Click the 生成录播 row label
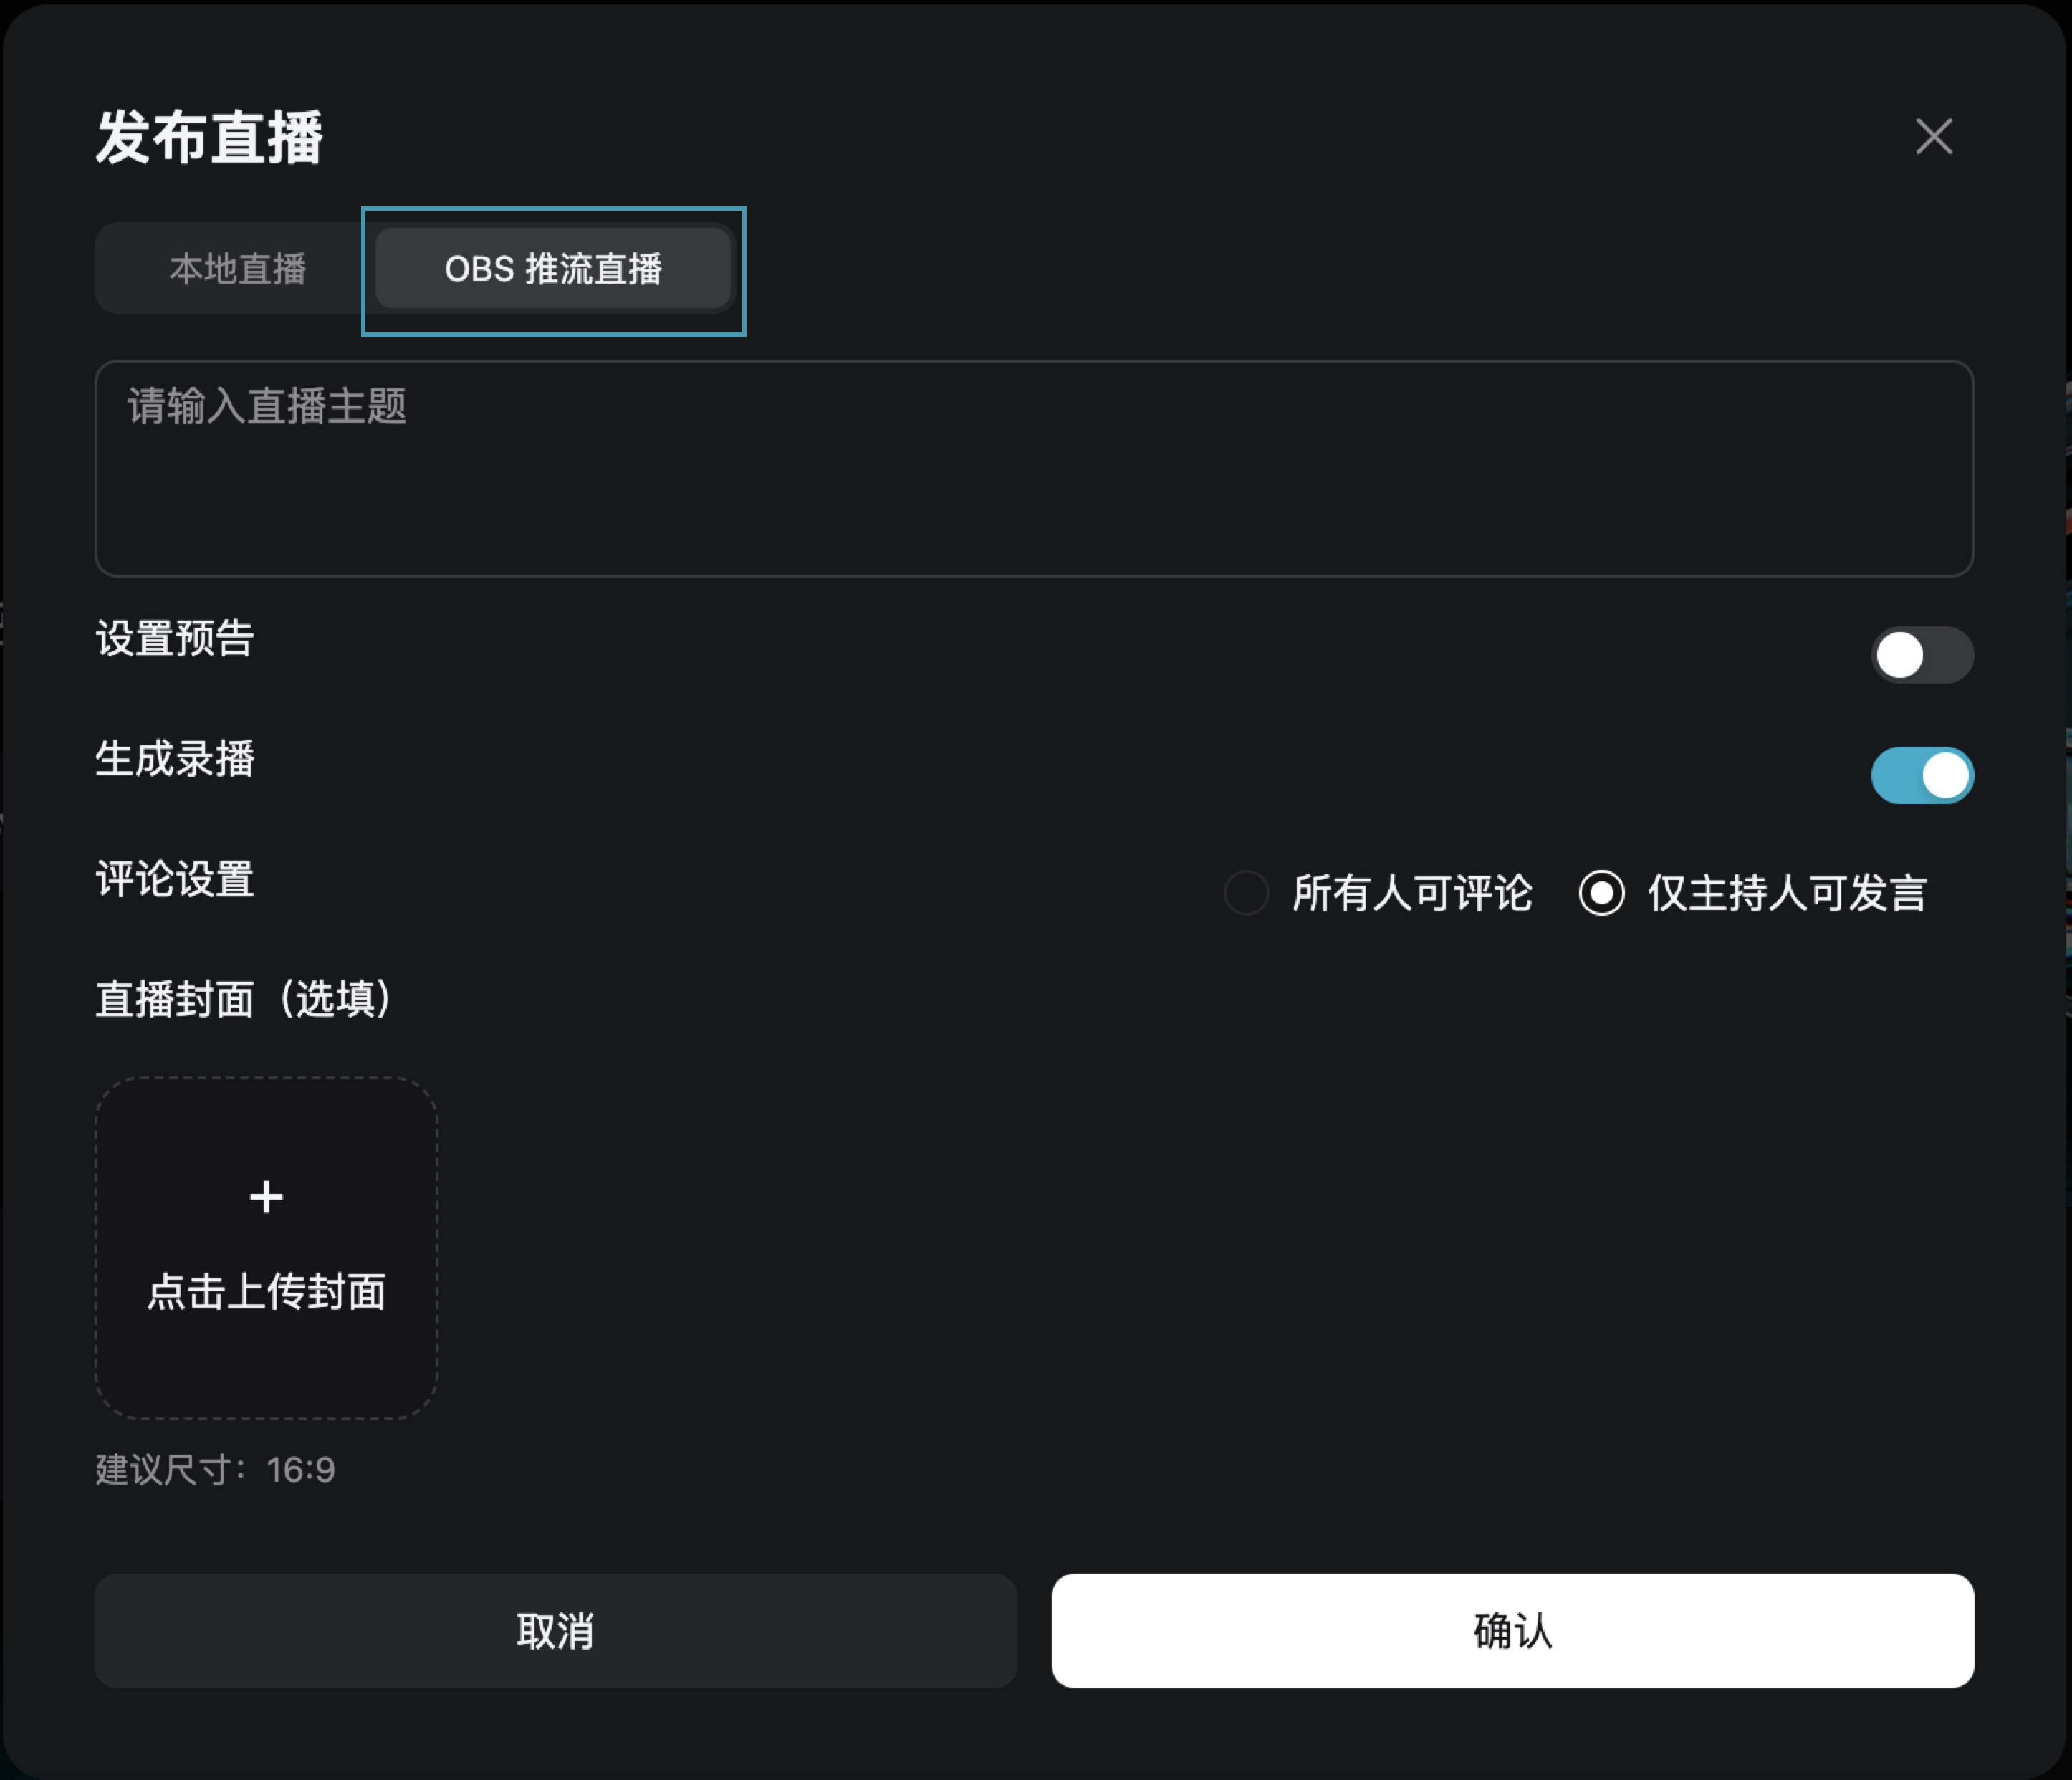The image size is (2072, 1780). coord(175,759)
